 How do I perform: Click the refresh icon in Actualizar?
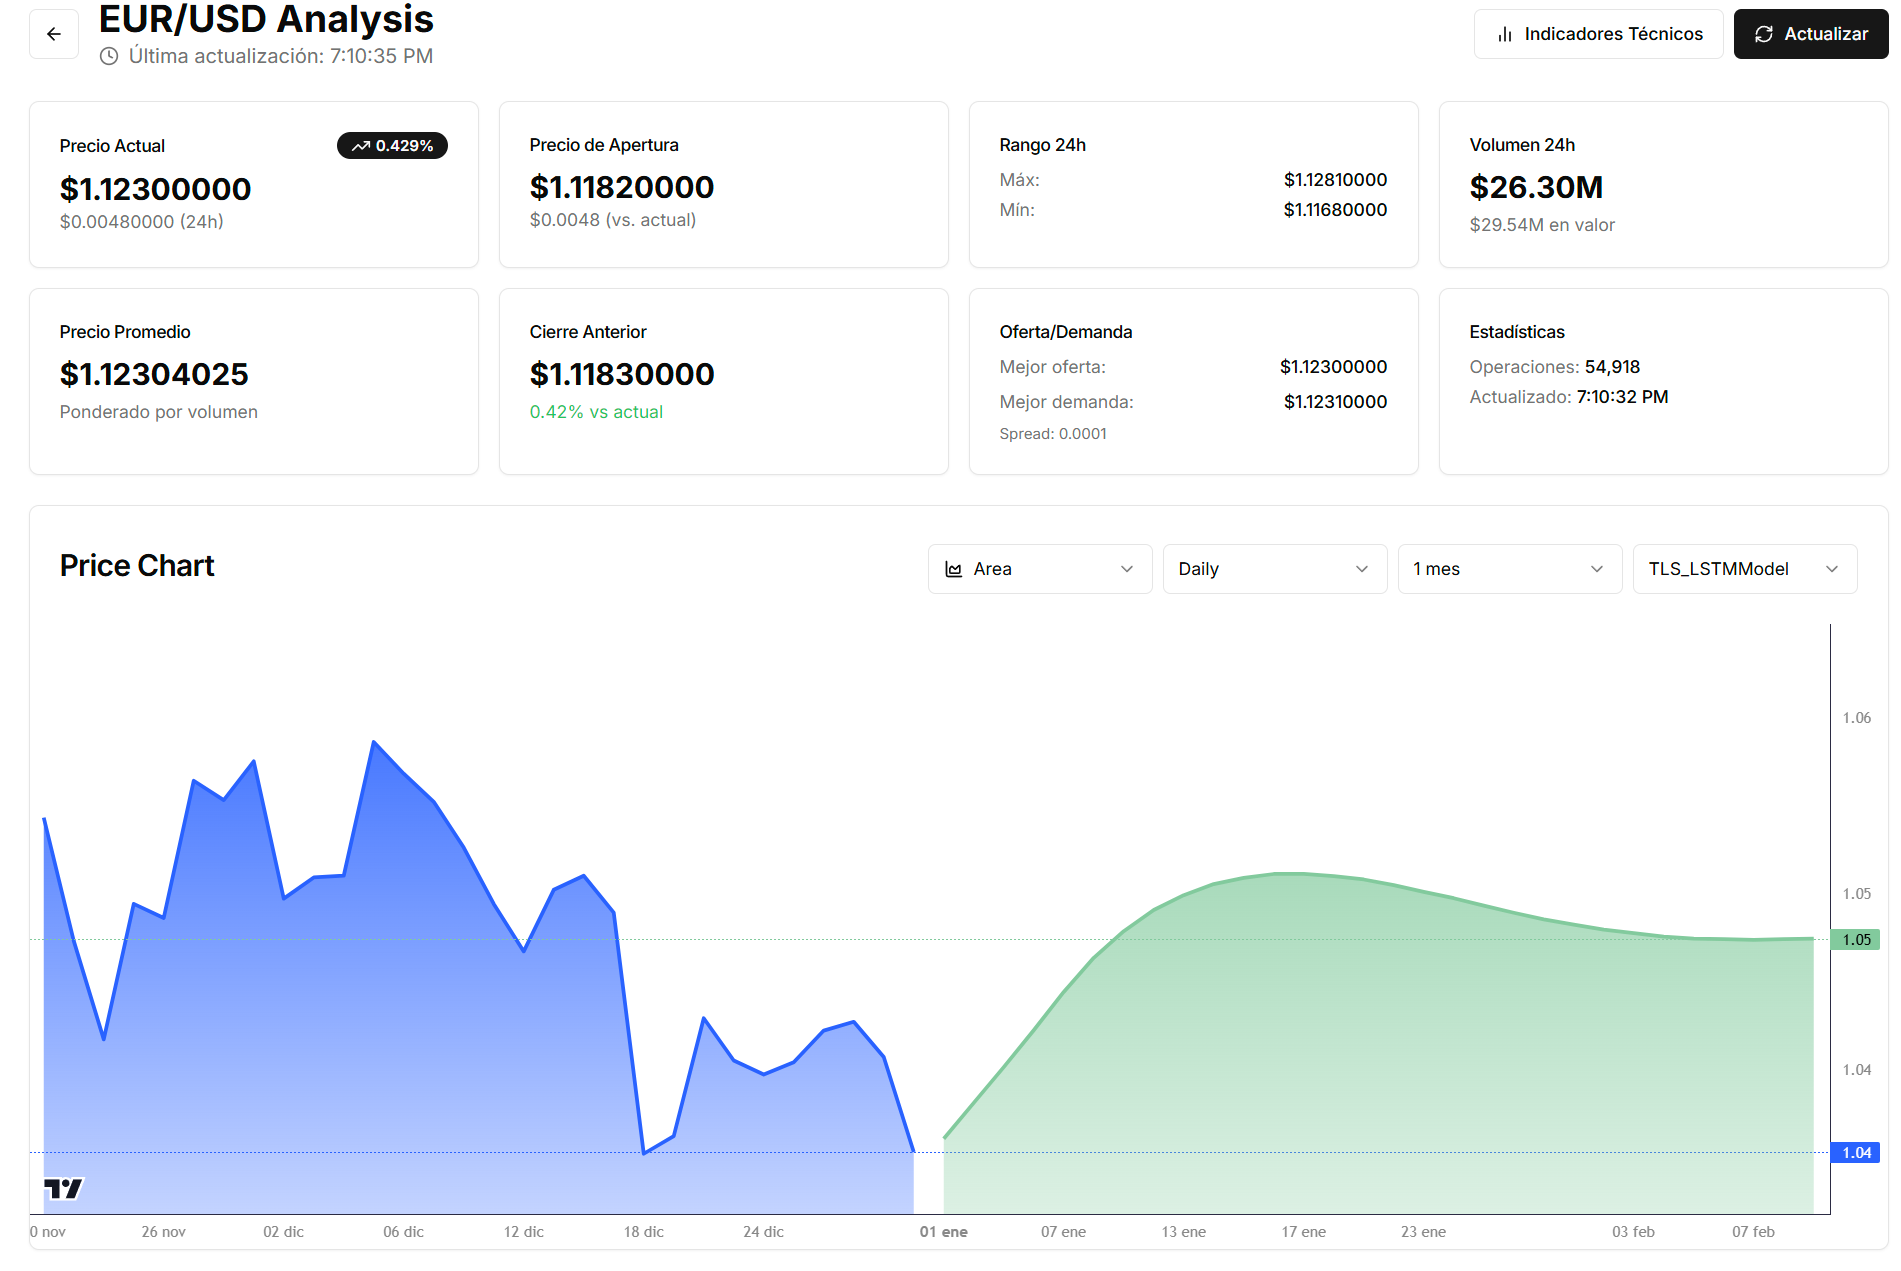(x=1764, y=34)
